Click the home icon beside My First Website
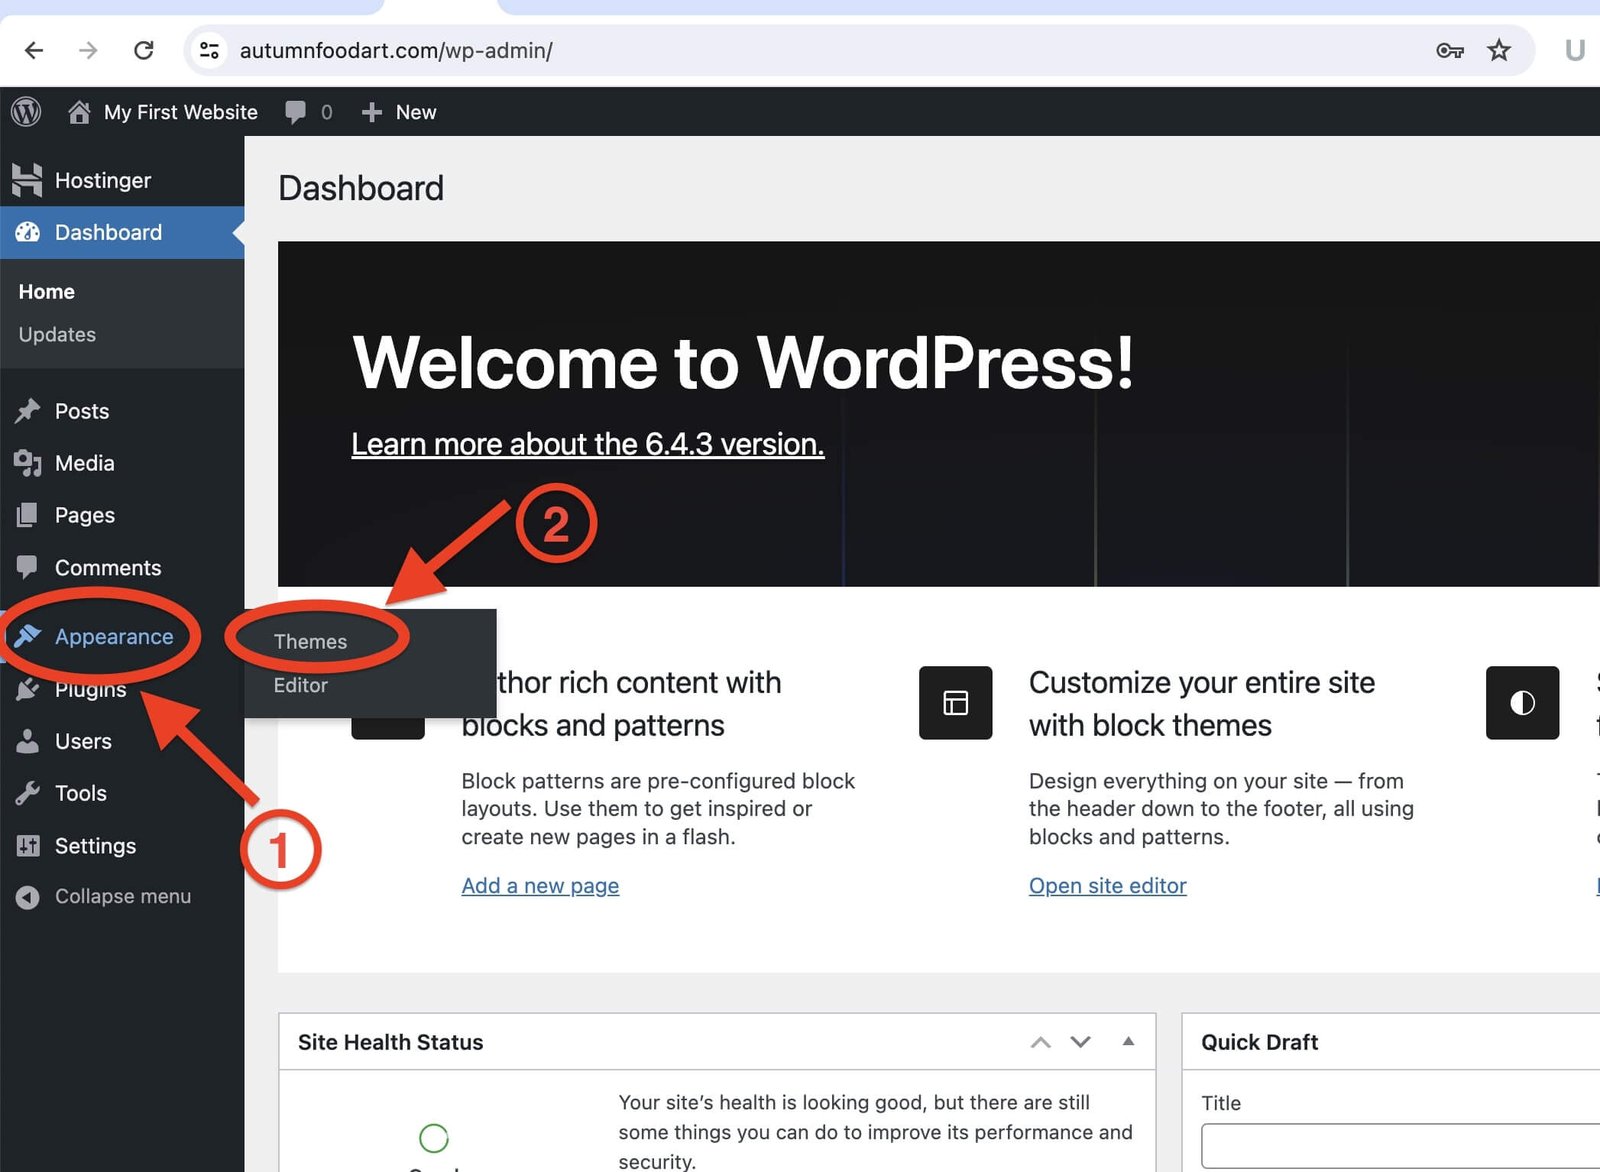 click(79, 112)
